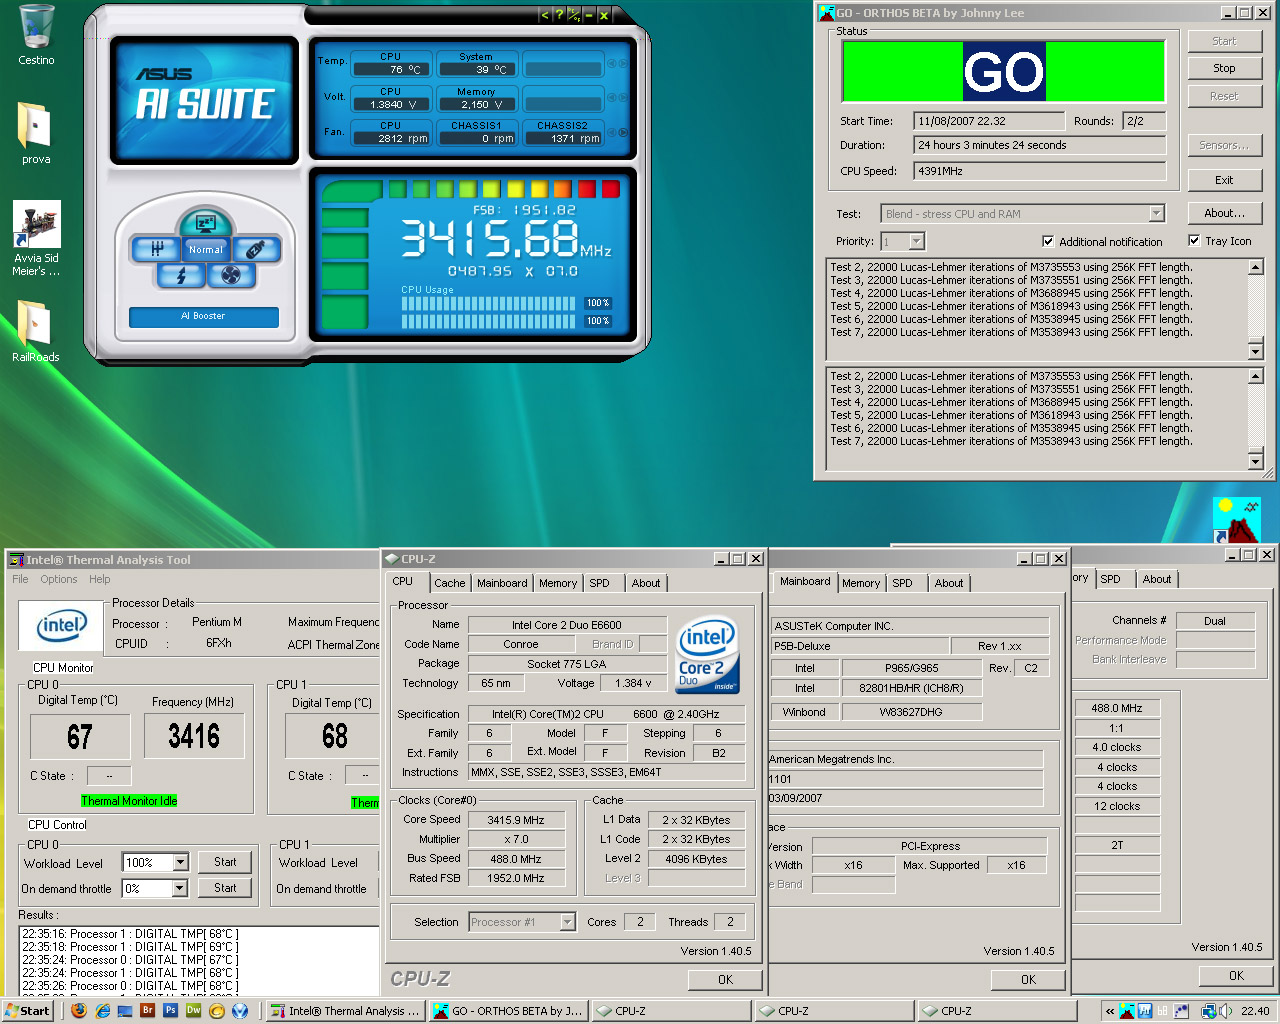Switch to Intel Thermal Analysis taskbar button
Screen dimensions: 1280x1024
point(346,1011)
